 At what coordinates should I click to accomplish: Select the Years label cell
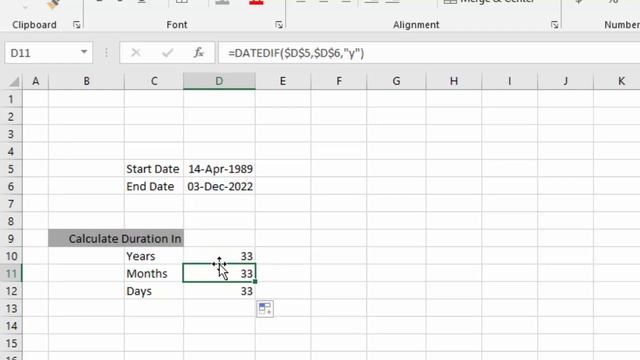(154, 256)
